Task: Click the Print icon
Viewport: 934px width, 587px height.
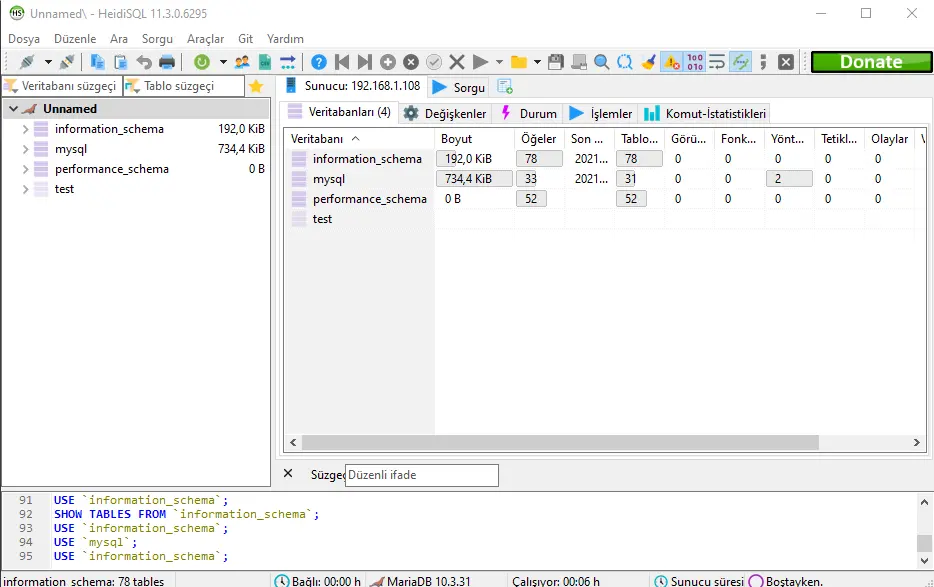Action: (167, 61)
